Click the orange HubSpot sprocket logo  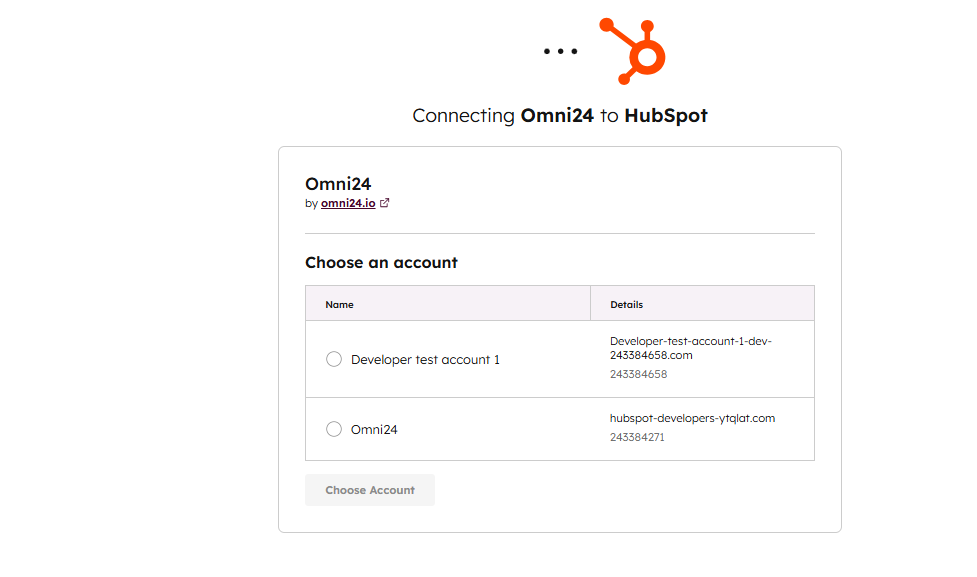pyautogui.click(x=632, y=51)
